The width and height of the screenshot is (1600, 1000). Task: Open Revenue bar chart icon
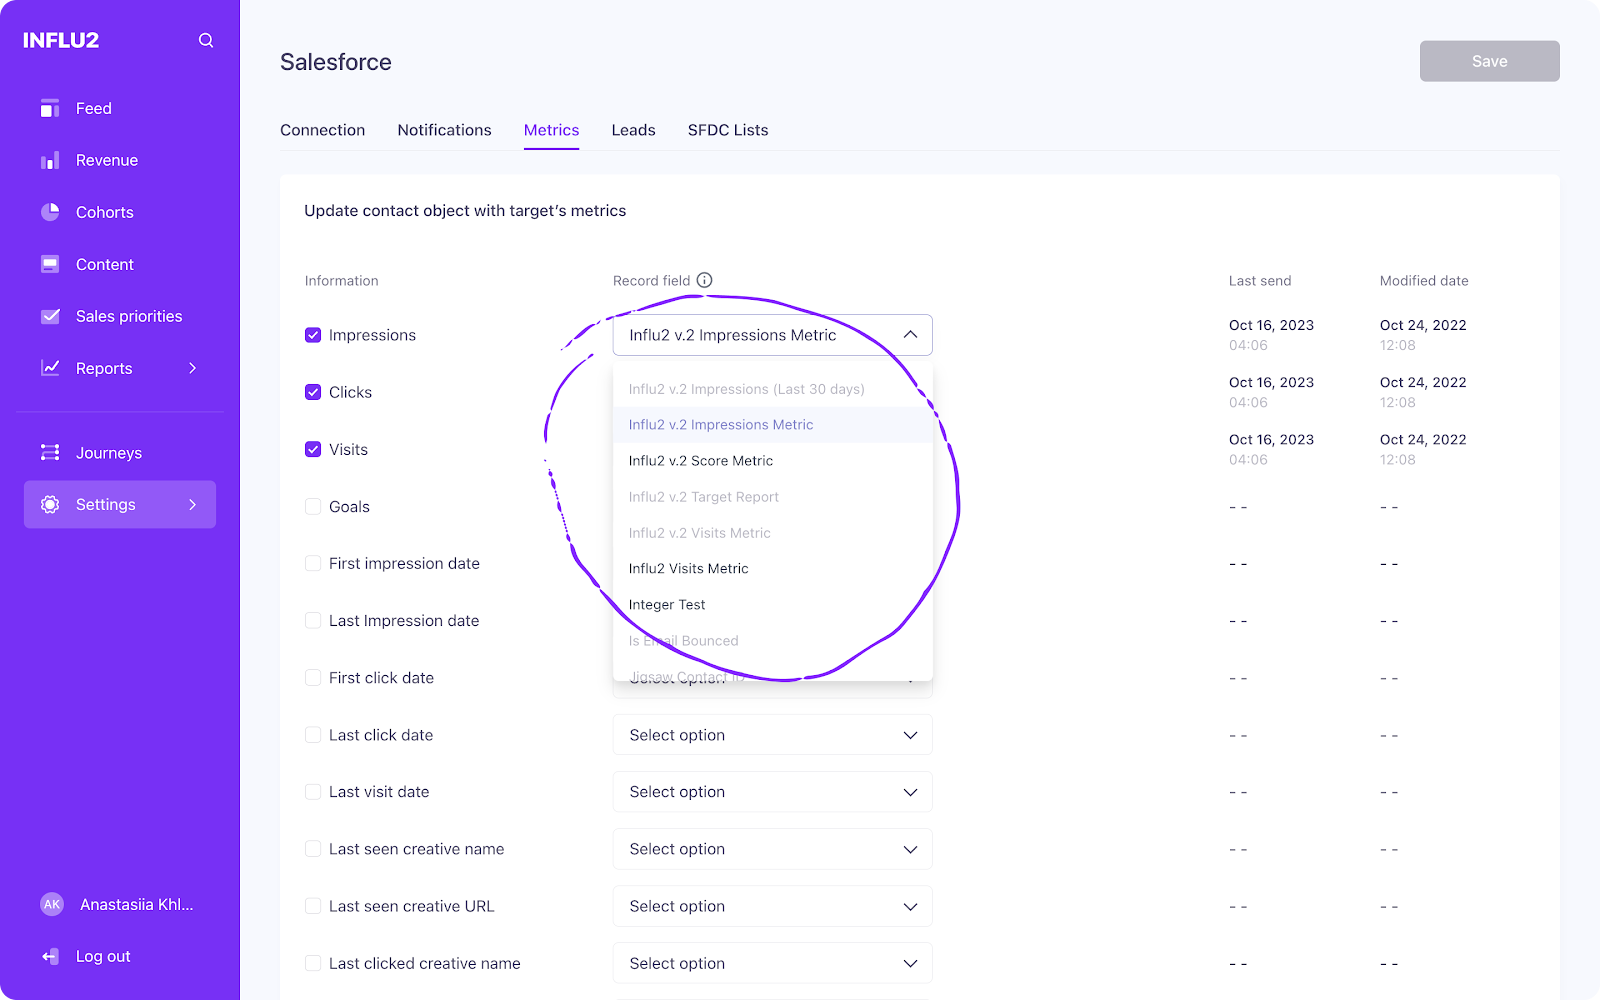(50, 160)
